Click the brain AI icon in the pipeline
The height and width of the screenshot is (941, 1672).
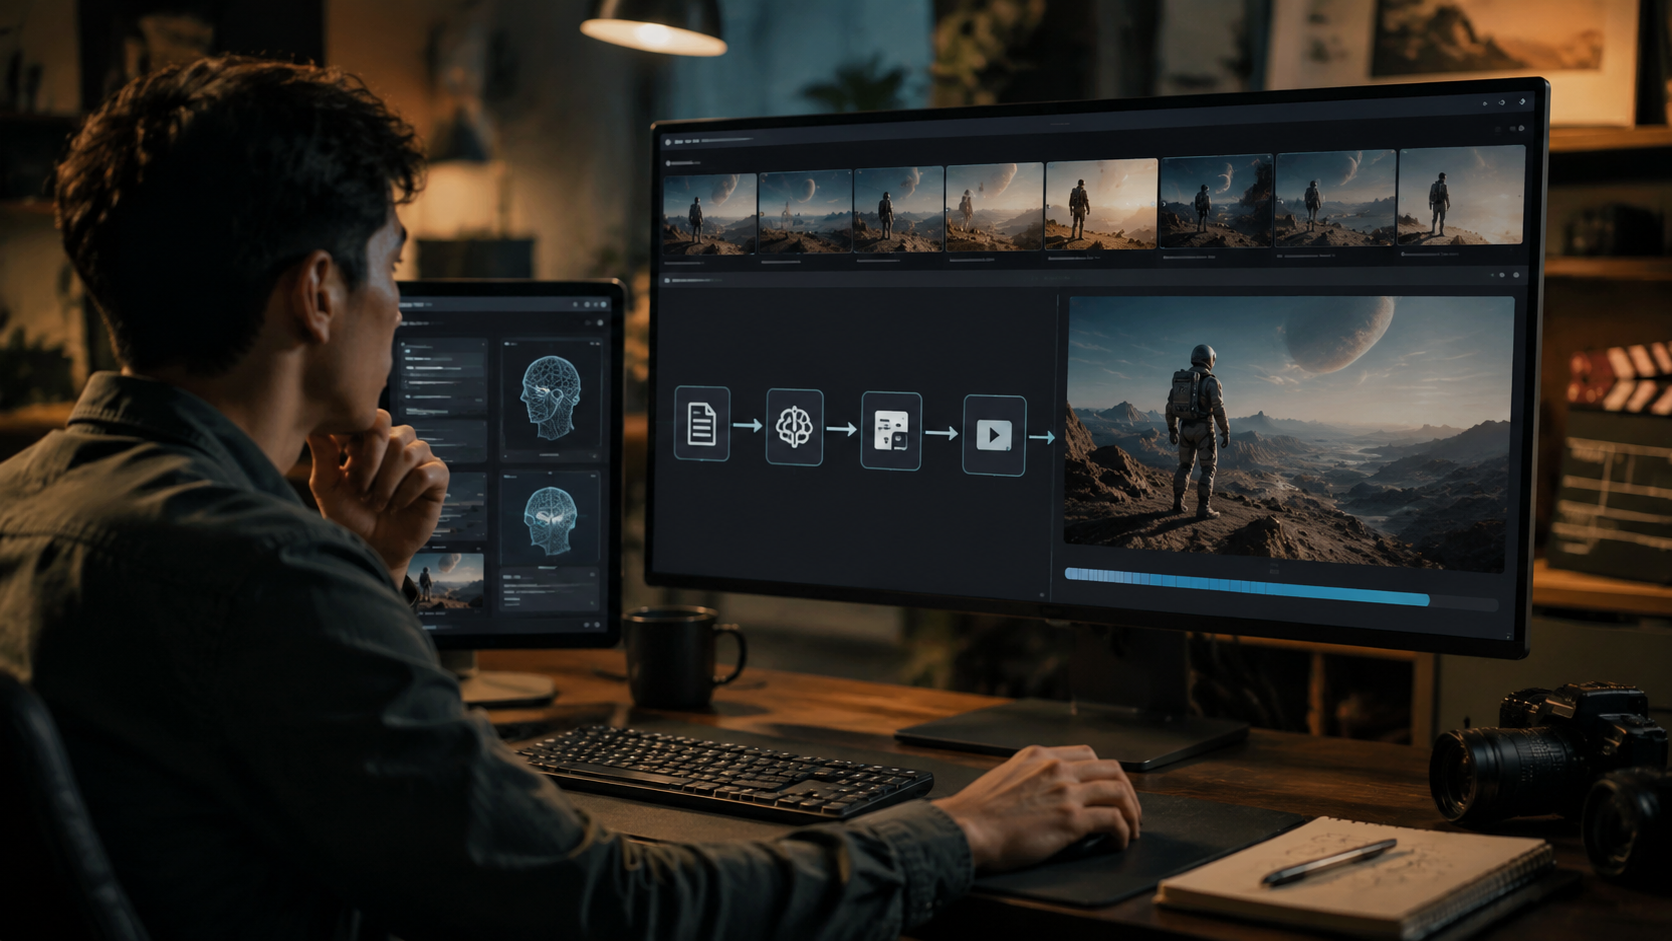[795, 427]
